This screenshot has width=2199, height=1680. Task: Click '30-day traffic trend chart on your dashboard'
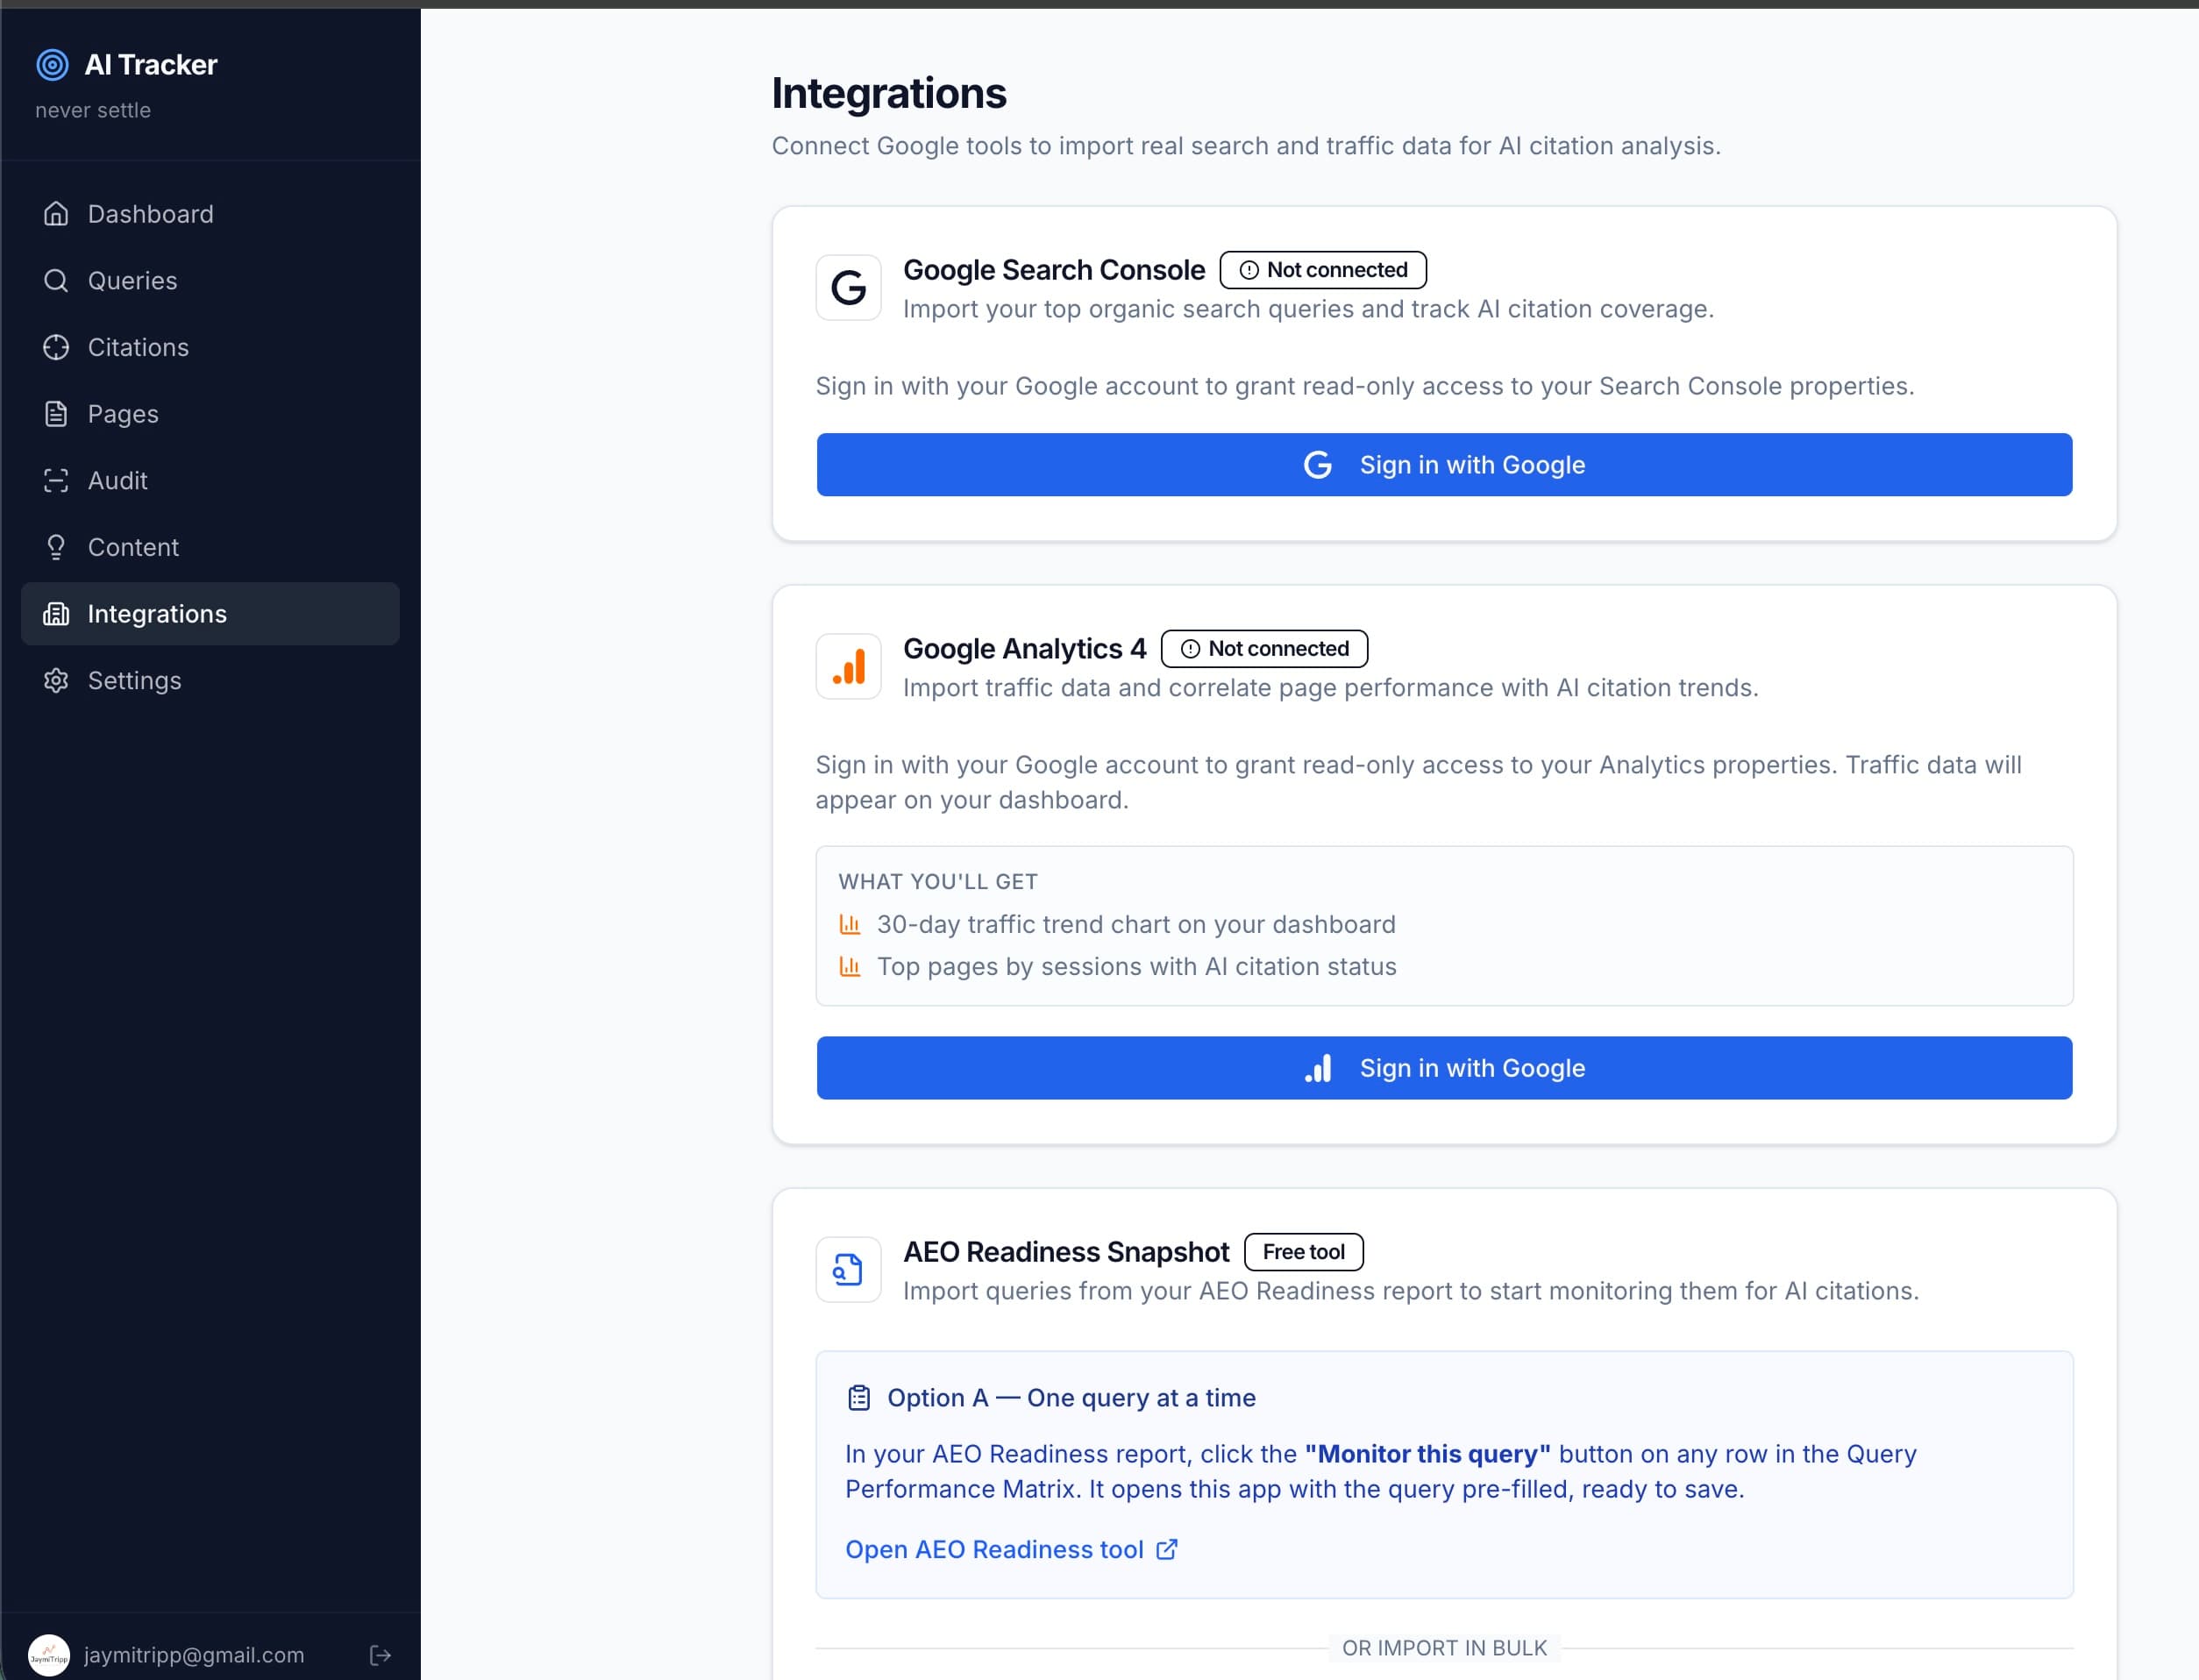click(1136, 924)
